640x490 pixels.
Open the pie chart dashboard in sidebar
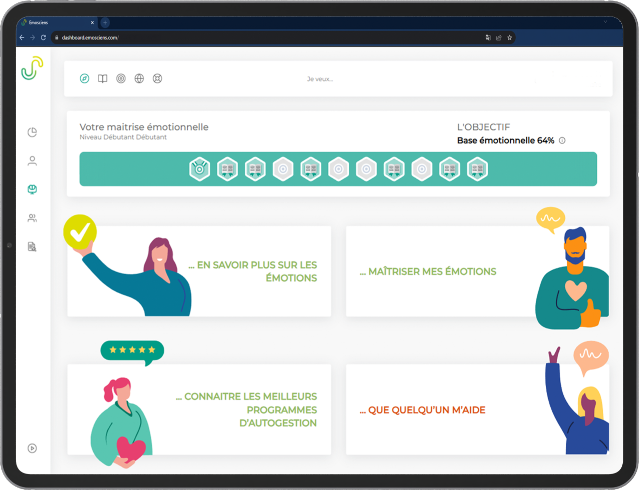pyautogui.click(x=32, y=132)
